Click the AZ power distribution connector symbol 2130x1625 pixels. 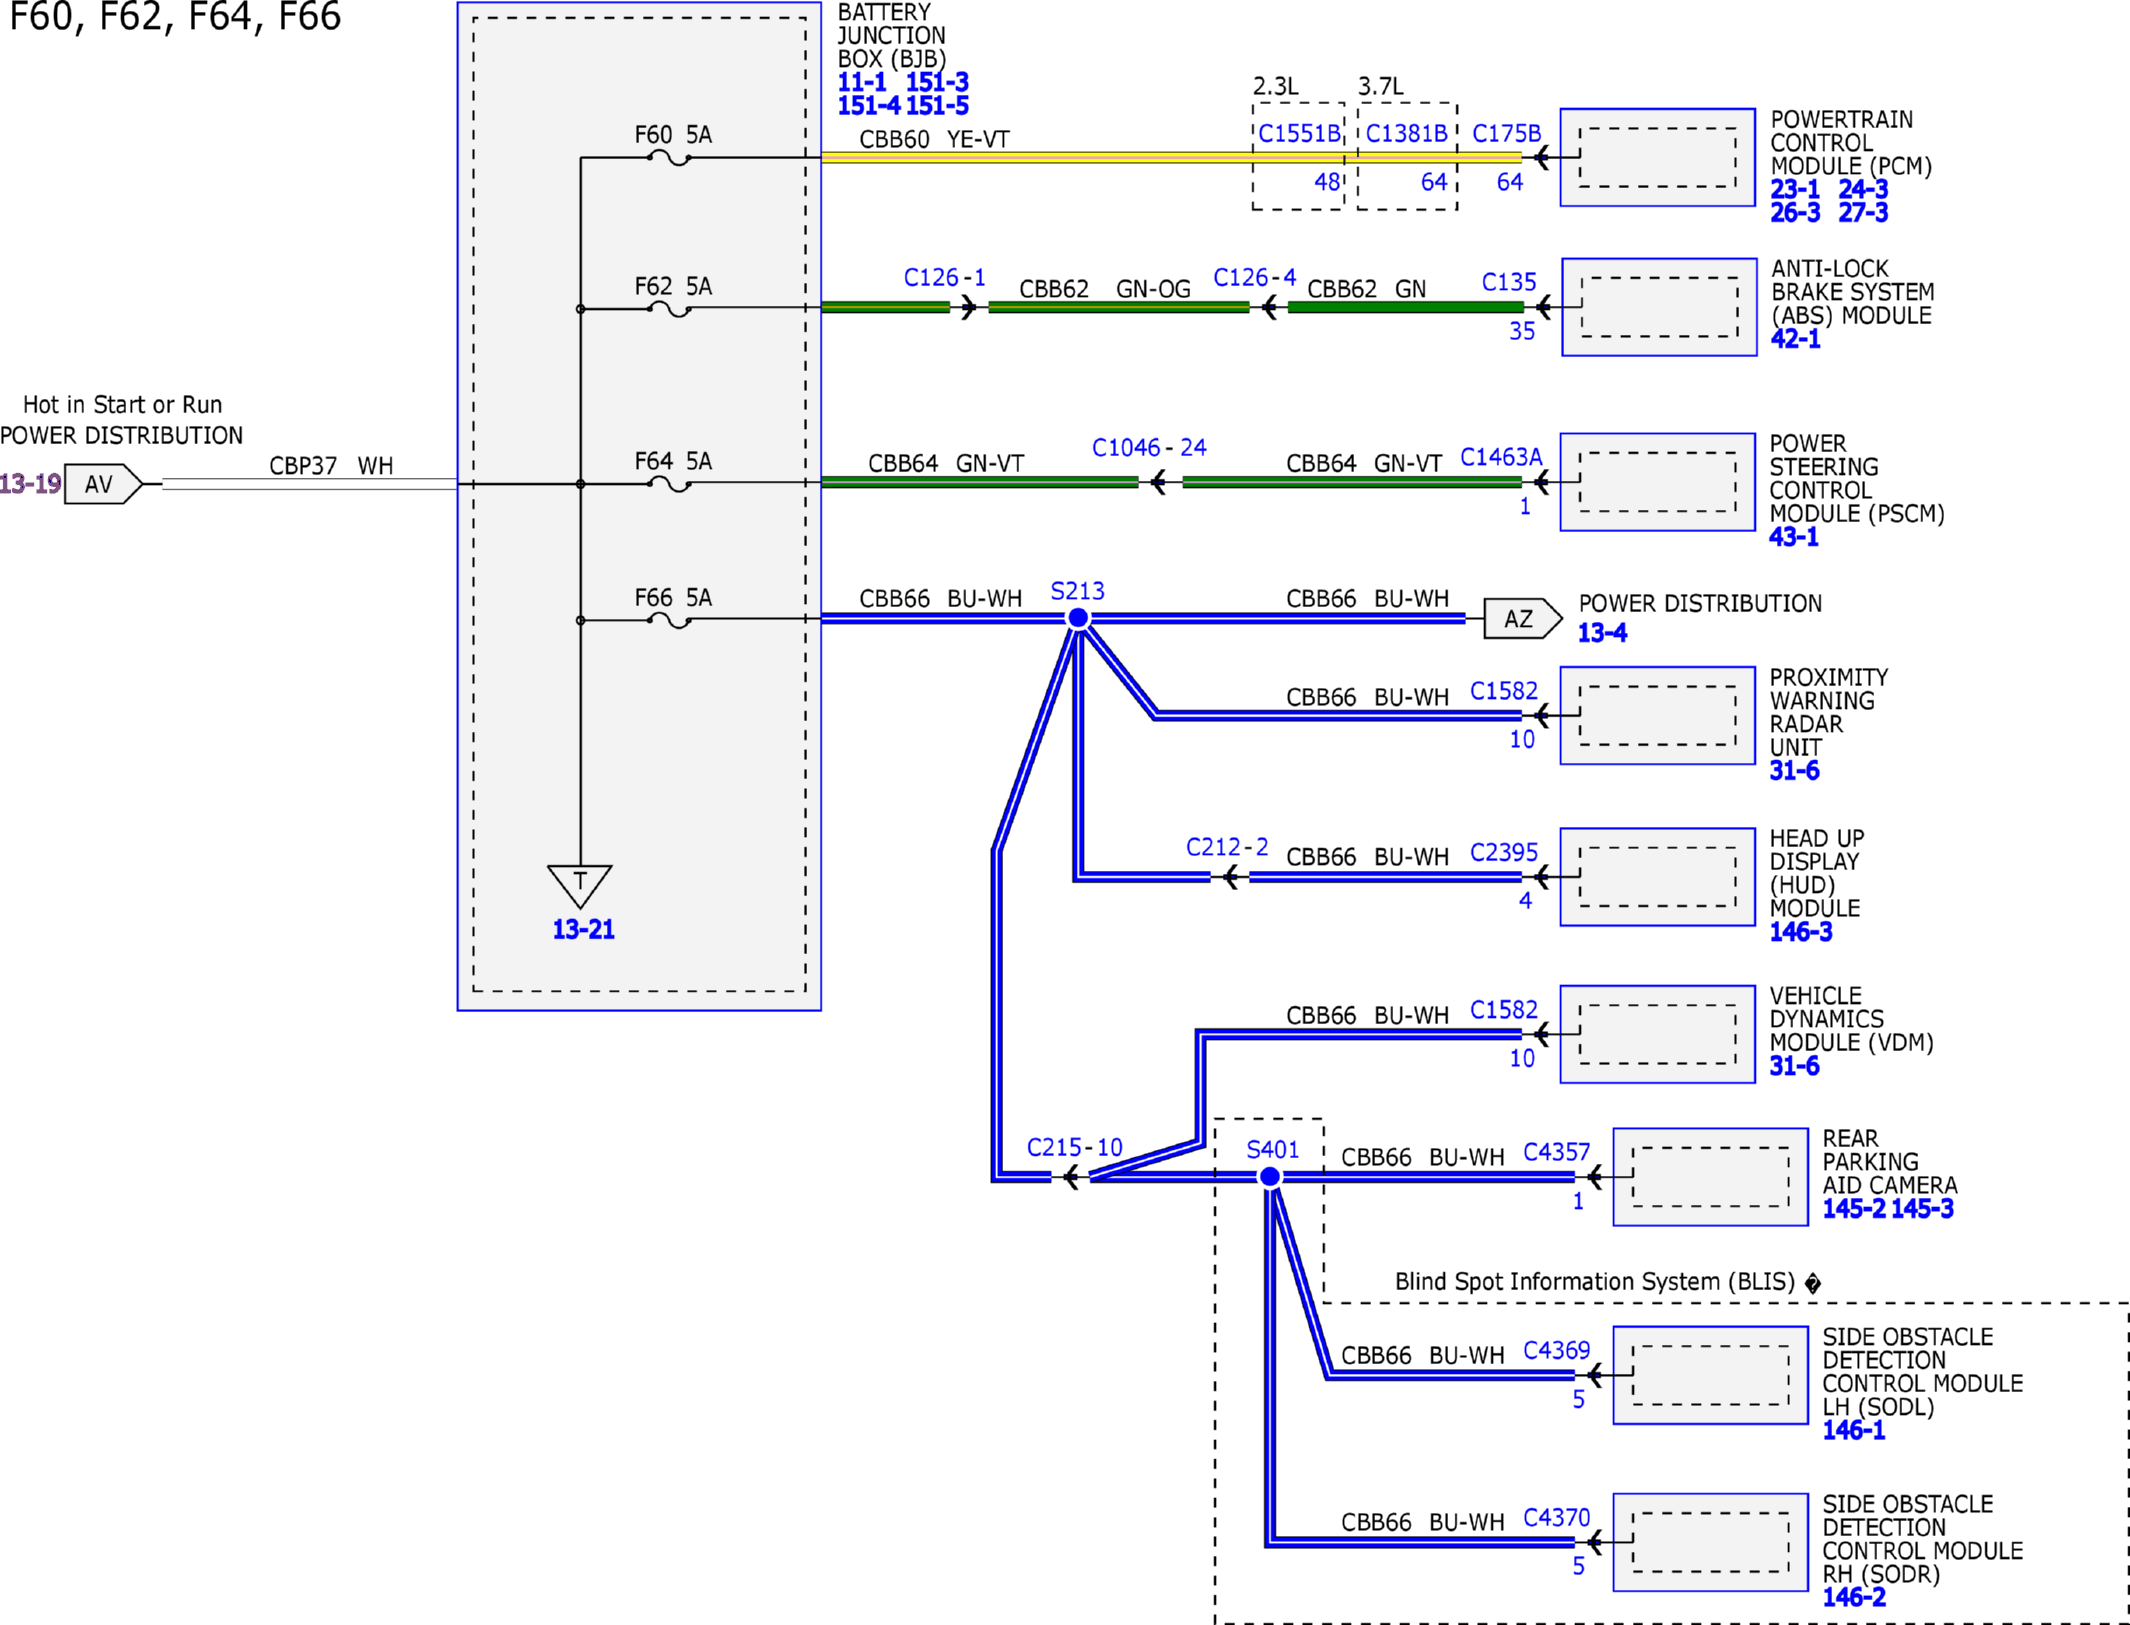[x=1522, y=619]
